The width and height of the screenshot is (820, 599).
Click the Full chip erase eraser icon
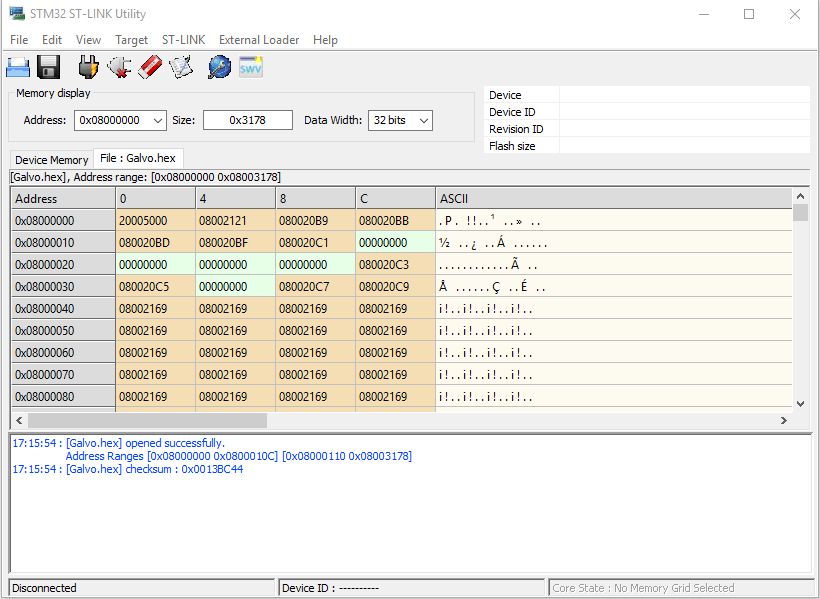click(x=150, y=67)
